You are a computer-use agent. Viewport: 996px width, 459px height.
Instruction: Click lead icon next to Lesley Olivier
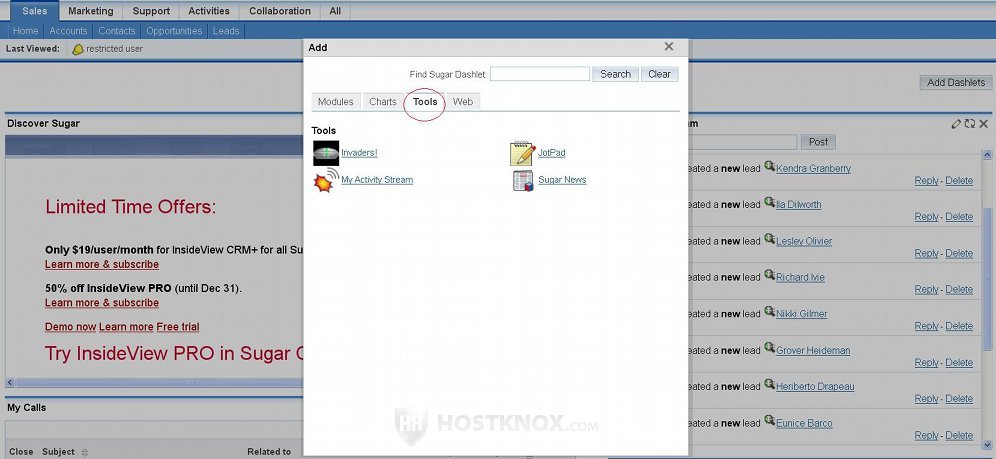point(769,239)
